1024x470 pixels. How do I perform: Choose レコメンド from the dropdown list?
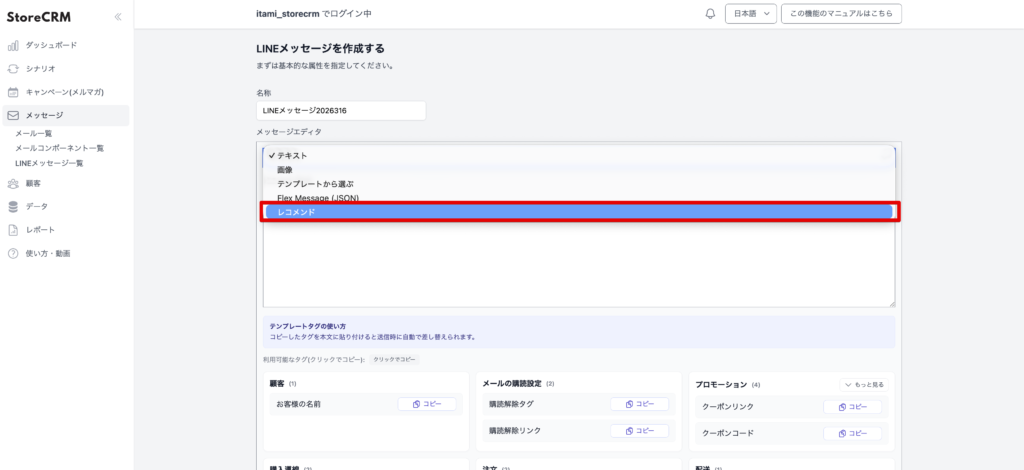(x=580, y=212)
